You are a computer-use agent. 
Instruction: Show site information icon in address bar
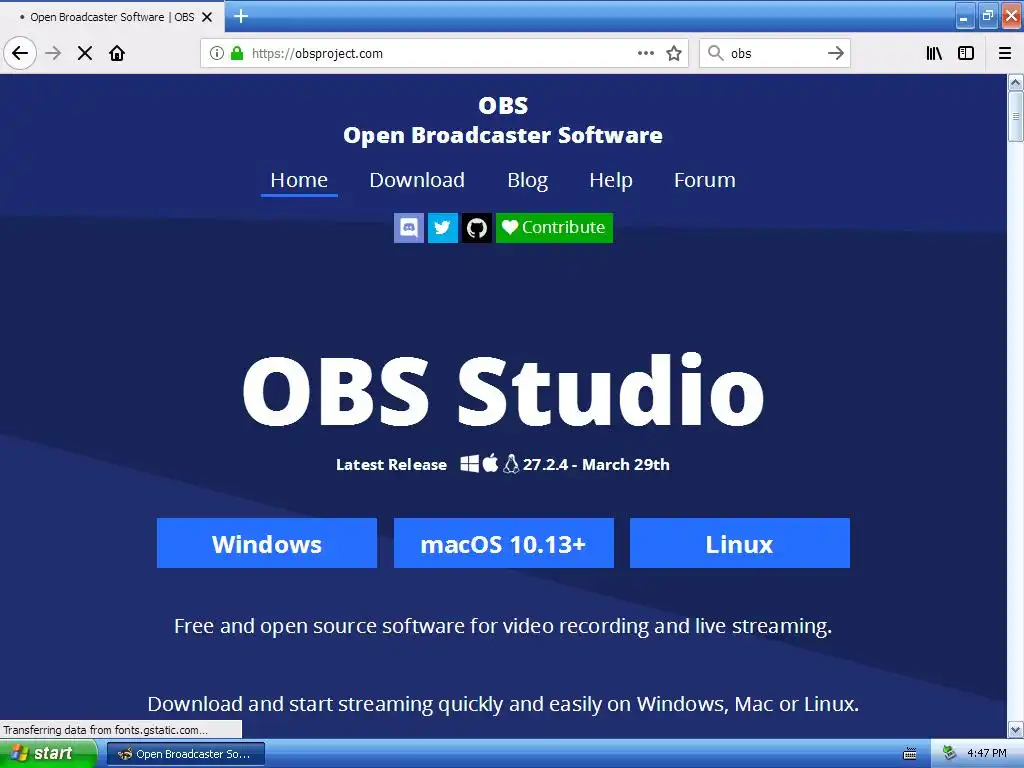click(216, 53)
